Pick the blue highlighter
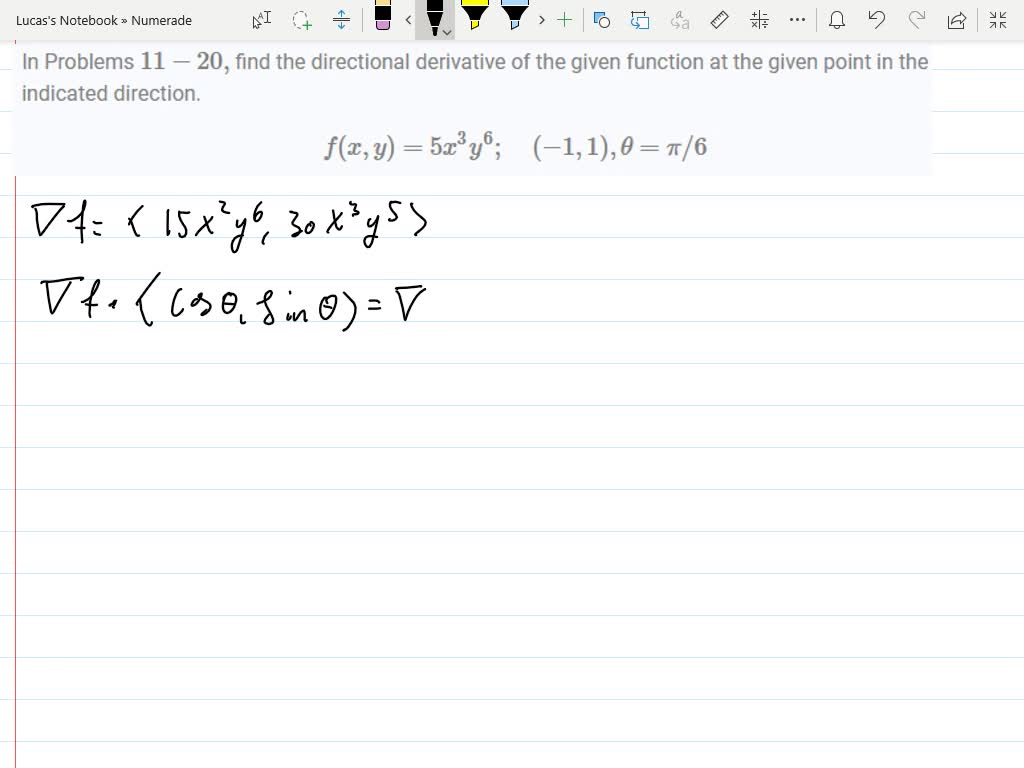1024x768 pixels. (x=513, y=17)
